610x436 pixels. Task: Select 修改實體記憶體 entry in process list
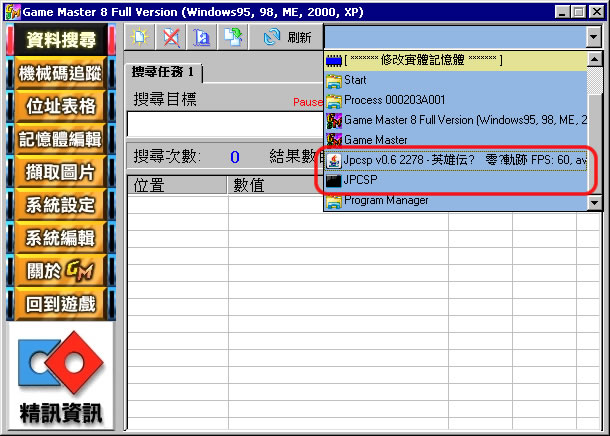point(456,60)
